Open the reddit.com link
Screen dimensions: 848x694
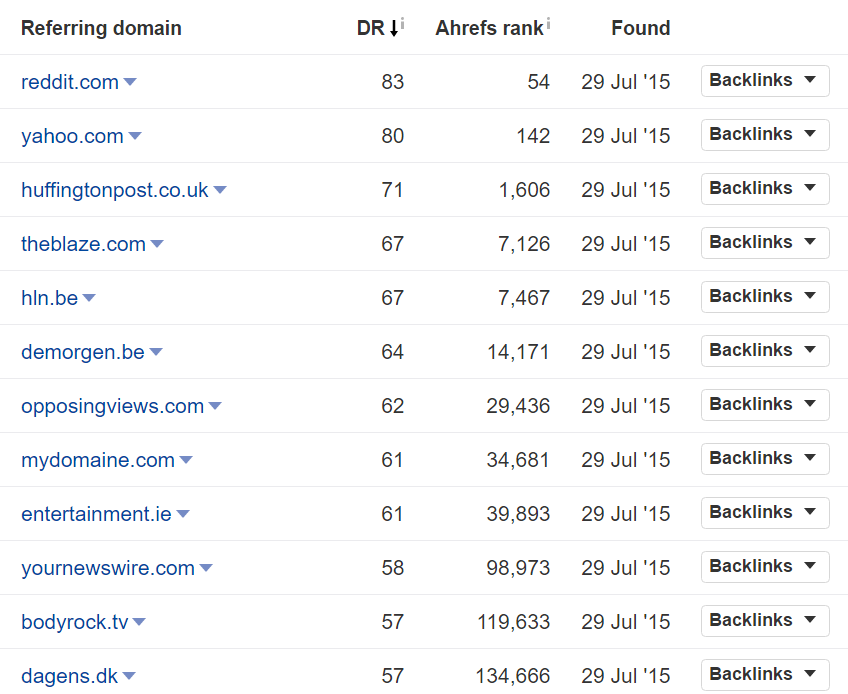click(70, 82)
